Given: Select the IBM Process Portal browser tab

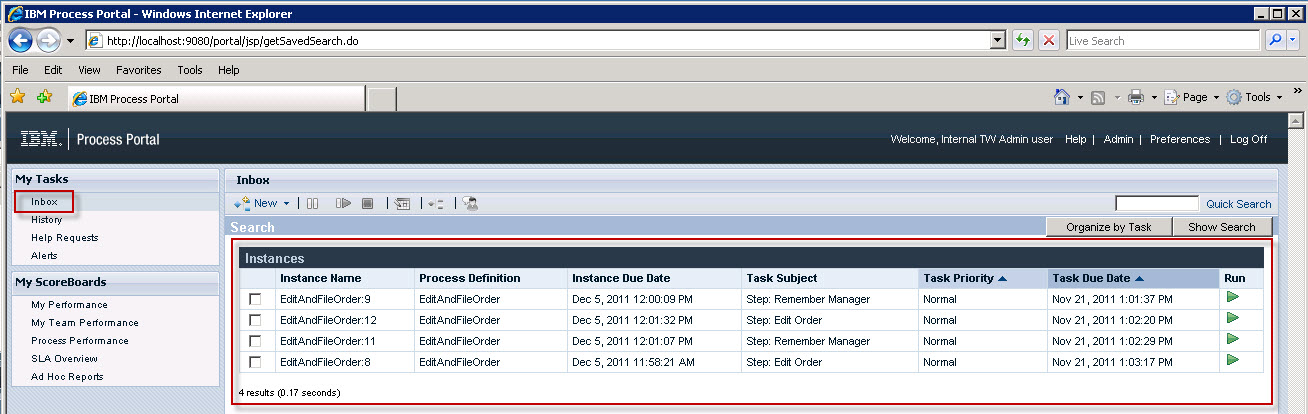Looking at the screenshot, I should (x=215, y=99).
